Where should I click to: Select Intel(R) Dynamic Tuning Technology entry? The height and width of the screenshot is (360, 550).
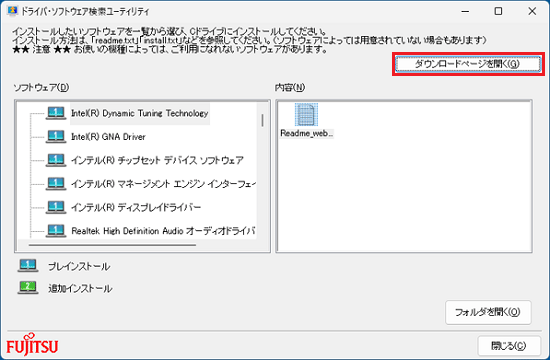point(140,113)
